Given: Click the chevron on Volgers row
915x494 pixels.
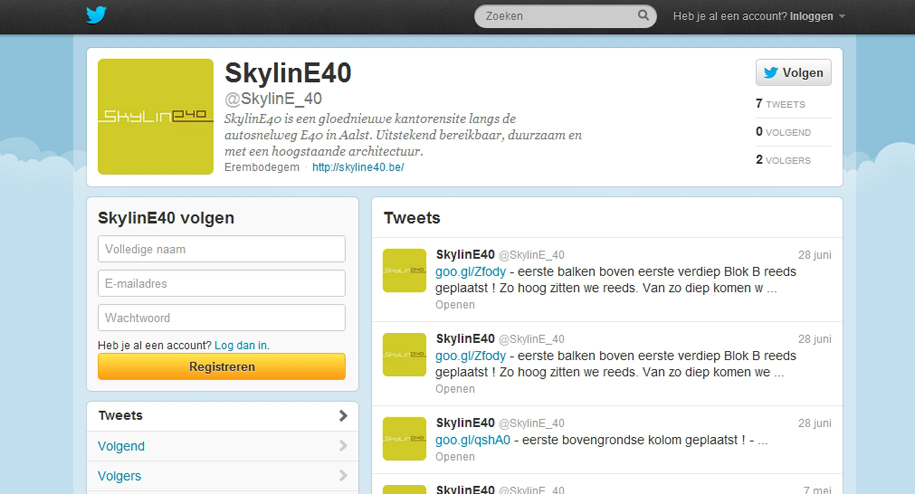Looking at the screenshot, I should point(343,476).
